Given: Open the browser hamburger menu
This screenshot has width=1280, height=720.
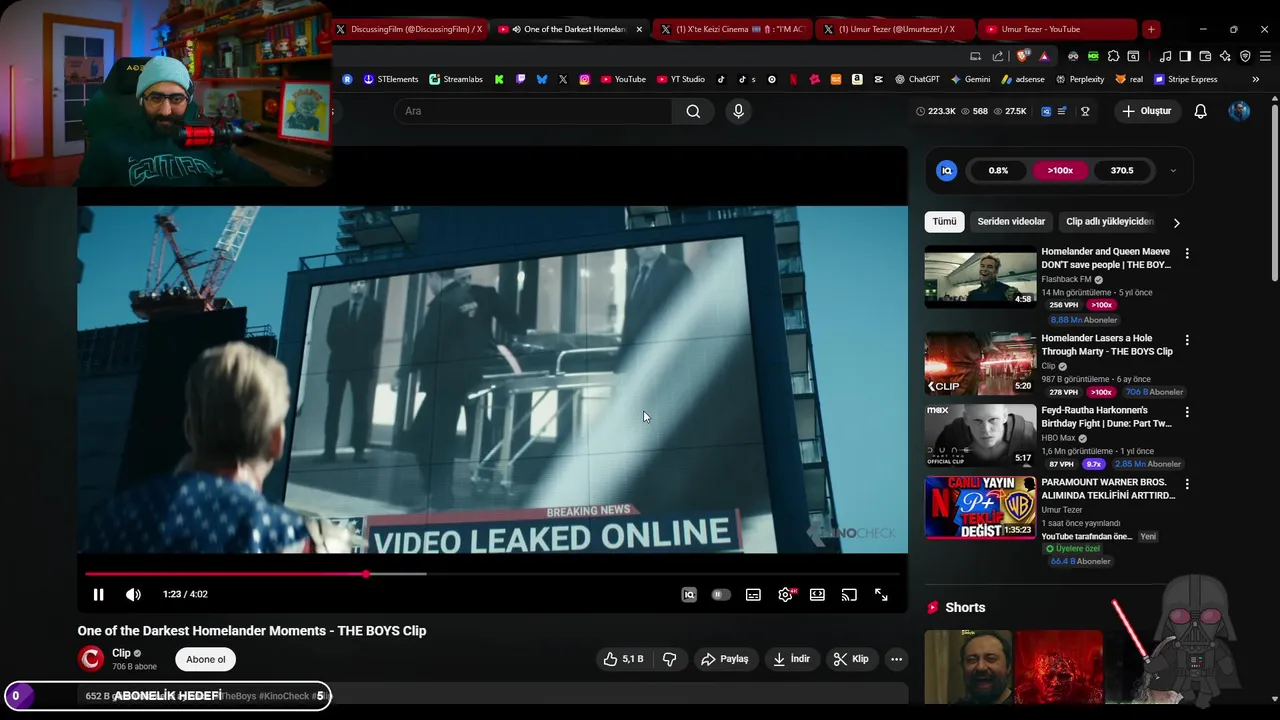Looking at the screenshot, I should (x=1265, y=56).
